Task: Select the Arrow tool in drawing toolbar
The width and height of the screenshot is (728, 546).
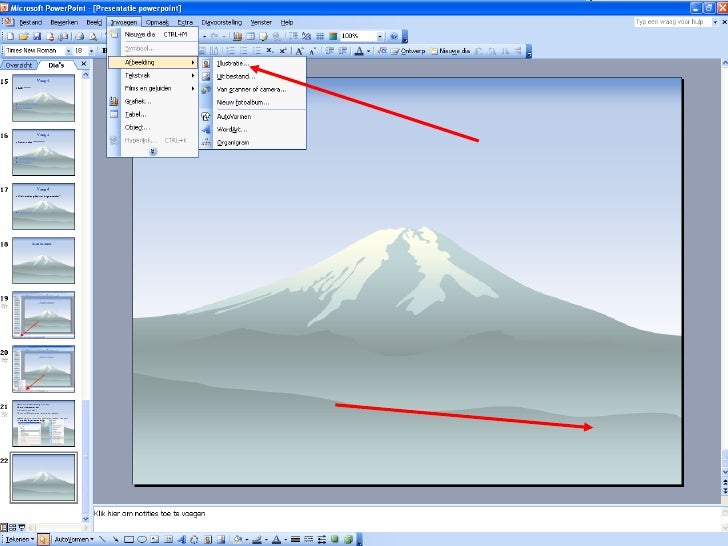Action: coord(115,539)
